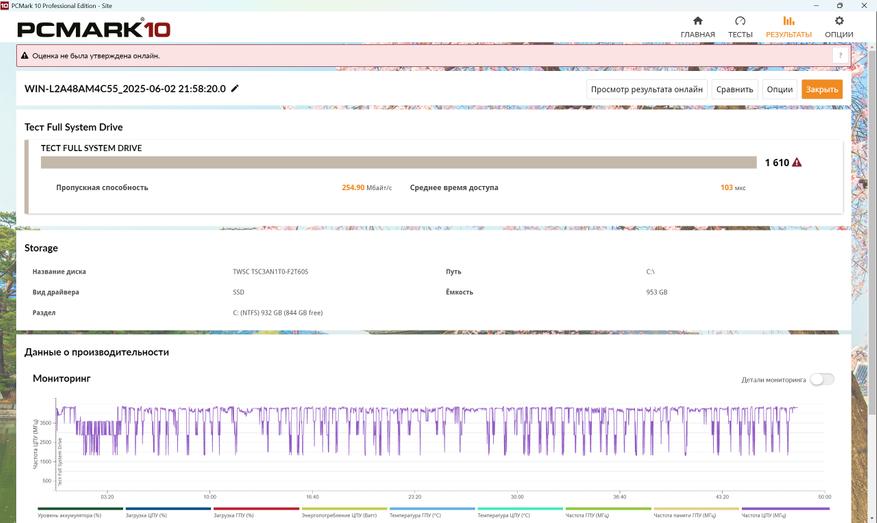Open Опции gear icon in header
Screen dimensions: 877x523
[839, 21]
